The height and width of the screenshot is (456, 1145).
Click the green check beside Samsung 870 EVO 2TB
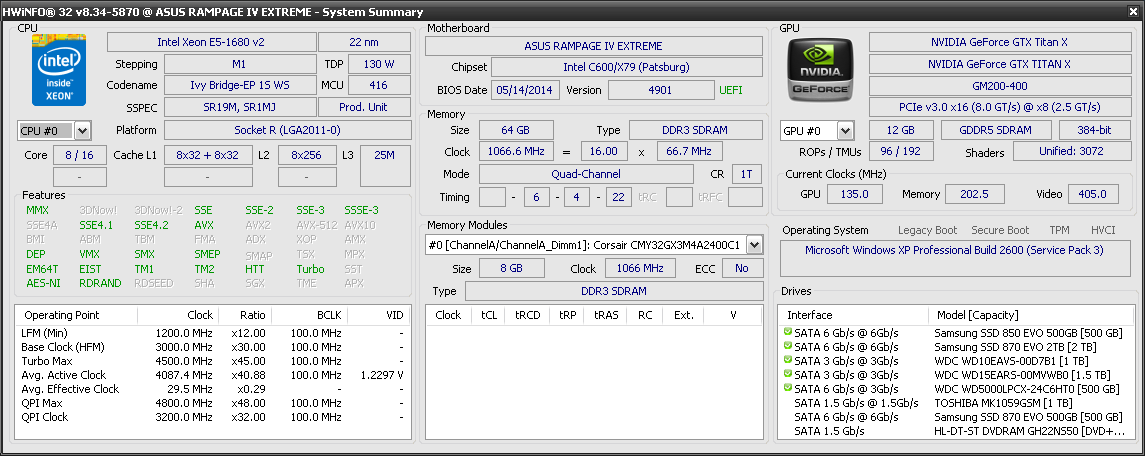[x=788, y=347]
